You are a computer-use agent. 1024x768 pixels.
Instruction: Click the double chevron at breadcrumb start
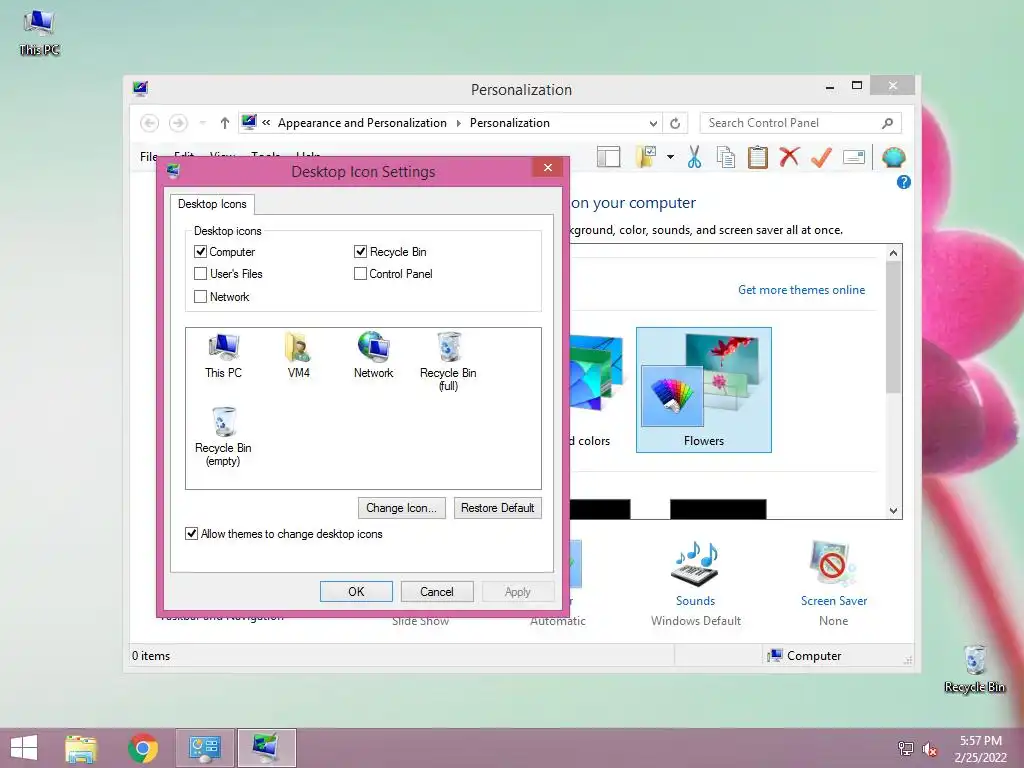pos(266,122)
